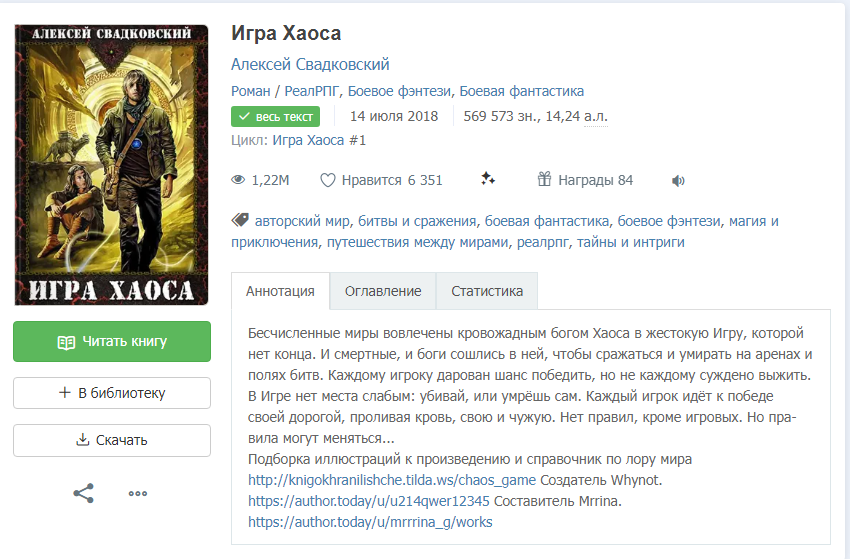This screenshot has height=559, width=850.
Task: Select the Аннотация tab
Action: coord(280,291)
